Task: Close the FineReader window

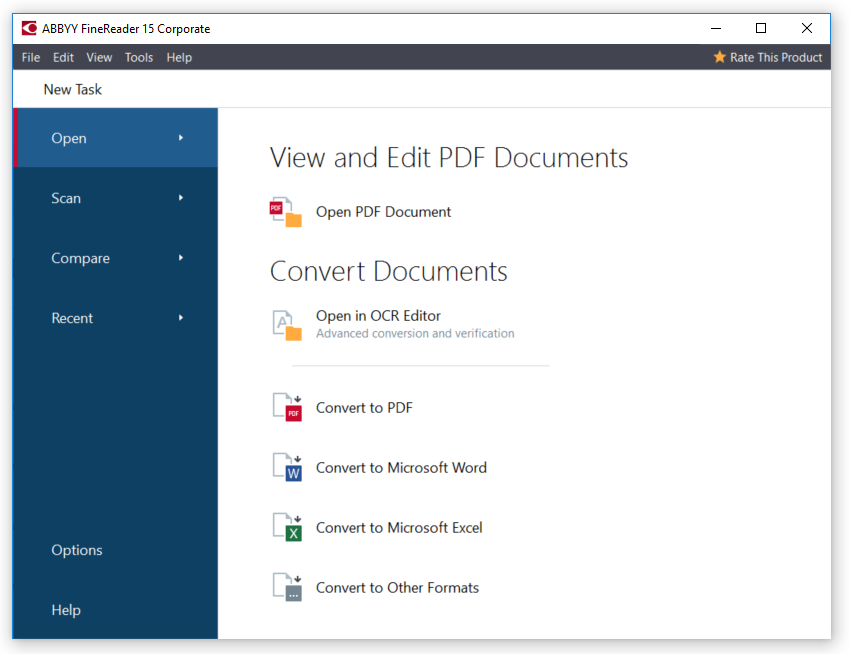Action: pyautogui.click(x=807, y=28)
